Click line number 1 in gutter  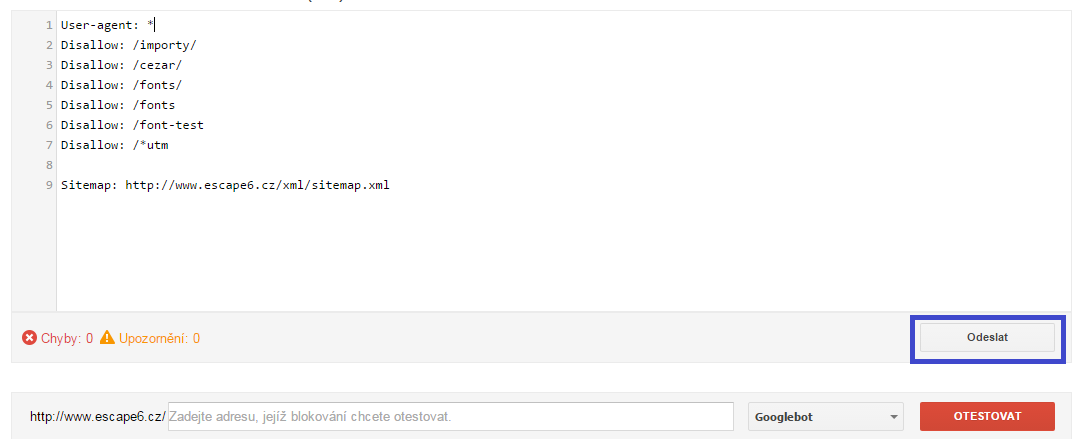pyautogui.click(x=49, y=25)
